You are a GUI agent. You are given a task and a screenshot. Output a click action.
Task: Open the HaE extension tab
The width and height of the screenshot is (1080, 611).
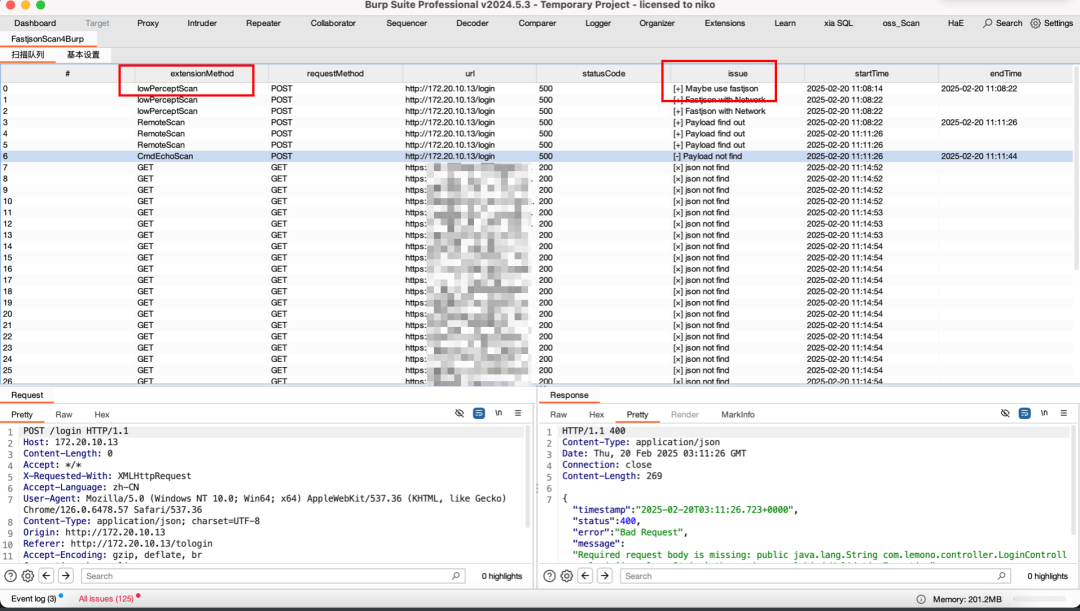pos(955,23)
